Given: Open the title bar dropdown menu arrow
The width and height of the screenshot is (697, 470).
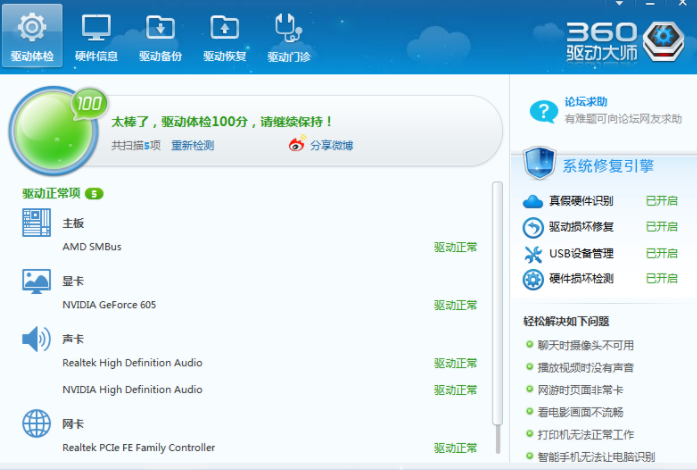Looking at the screenshot, I should (619, 3).
